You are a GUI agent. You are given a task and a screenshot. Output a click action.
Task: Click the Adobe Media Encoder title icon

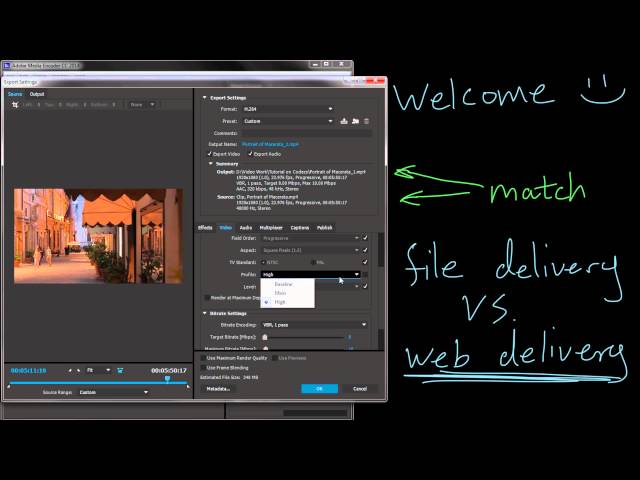click(x=7, y=65)
